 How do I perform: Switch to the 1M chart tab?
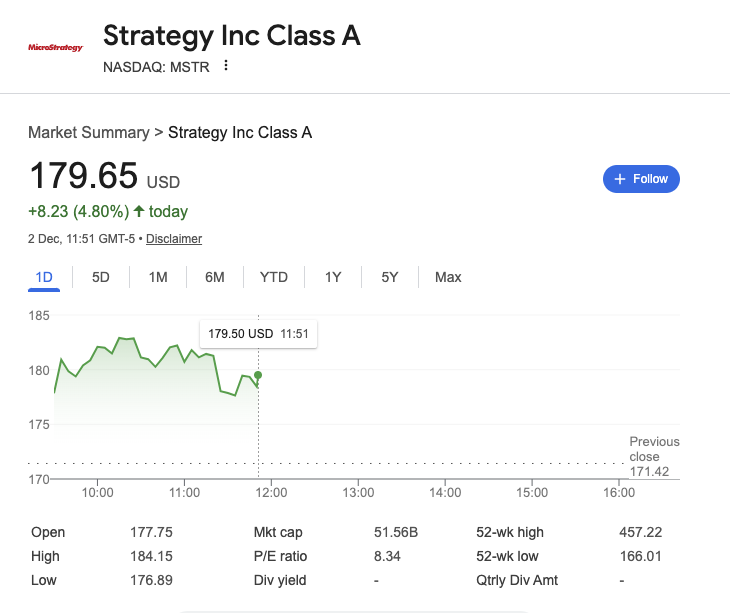tap(158, 277)
